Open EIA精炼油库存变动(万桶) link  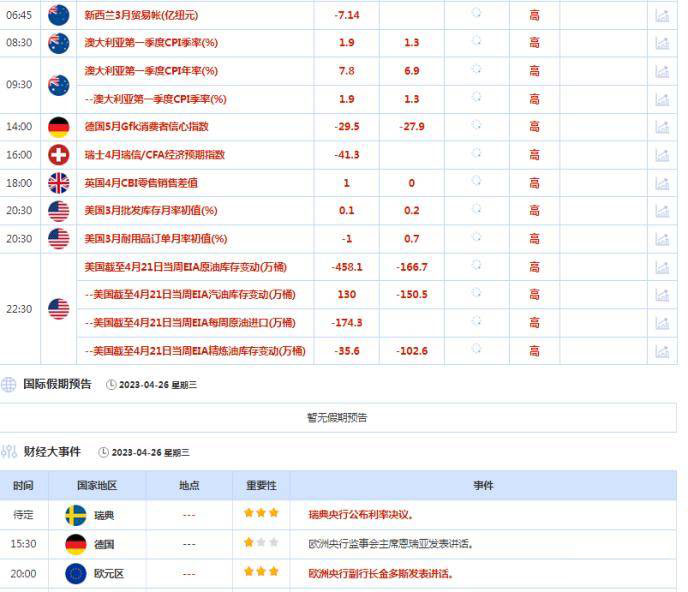click(195, 351)
